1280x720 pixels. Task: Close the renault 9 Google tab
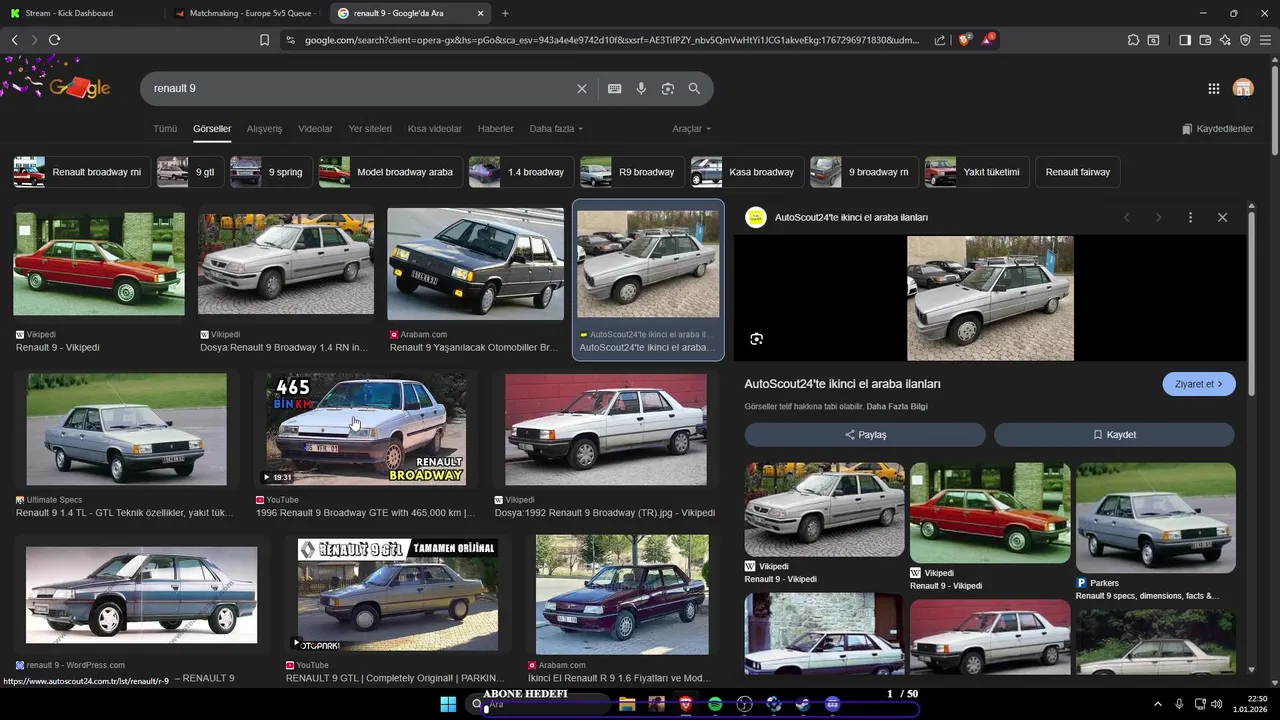click(480, 13)
